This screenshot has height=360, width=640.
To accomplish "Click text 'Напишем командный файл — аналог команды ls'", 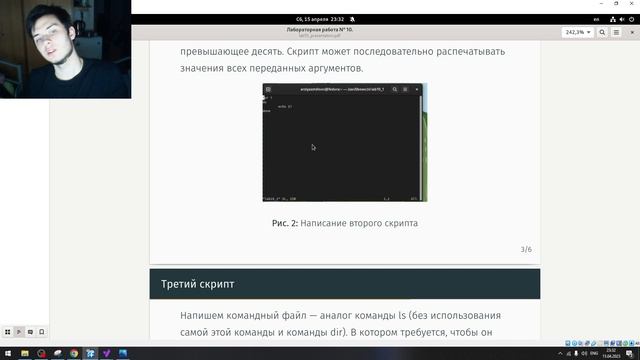I will click(x=293, y=316).
